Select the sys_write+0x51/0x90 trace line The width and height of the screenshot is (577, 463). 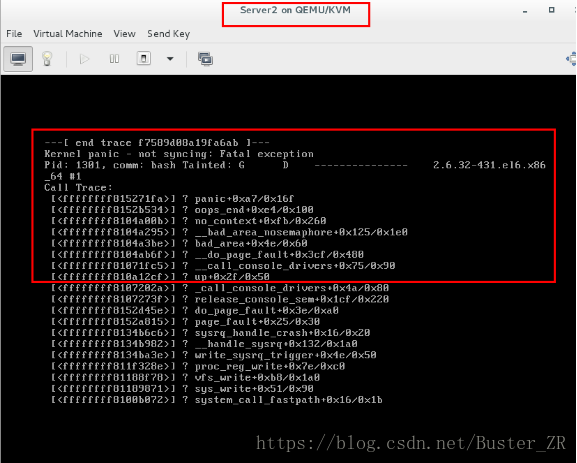click(182, 389)
